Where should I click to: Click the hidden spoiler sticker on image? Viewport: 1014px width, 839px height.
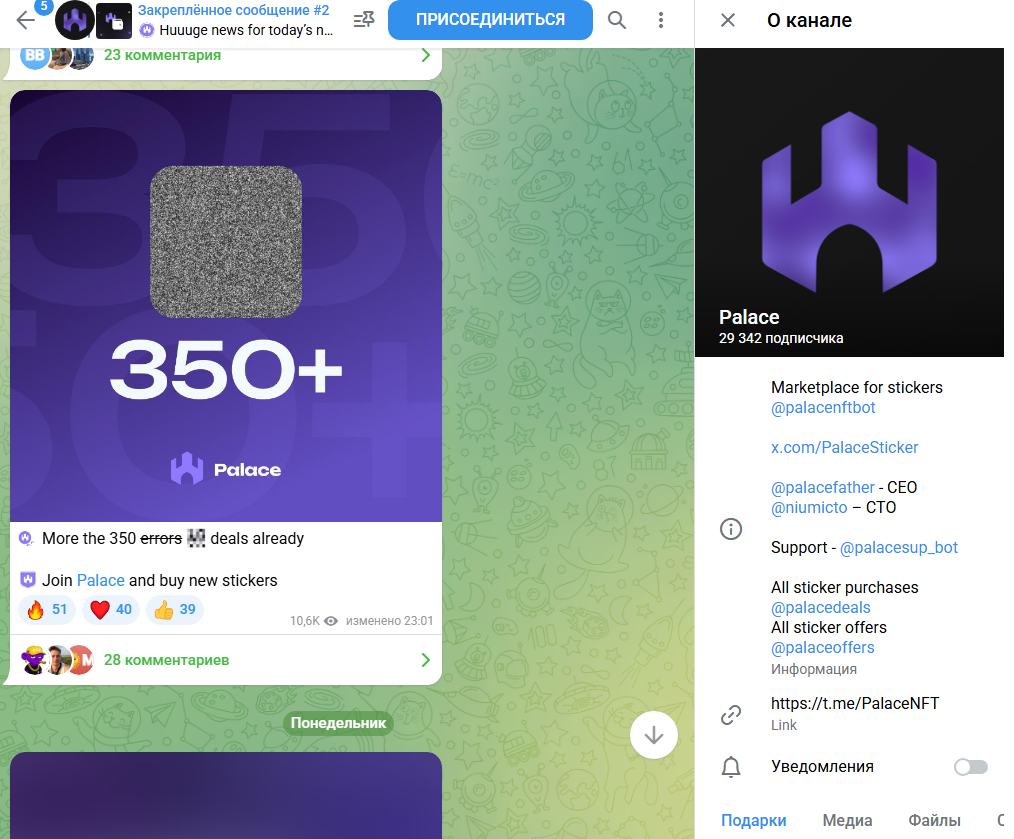pos(226,242)
